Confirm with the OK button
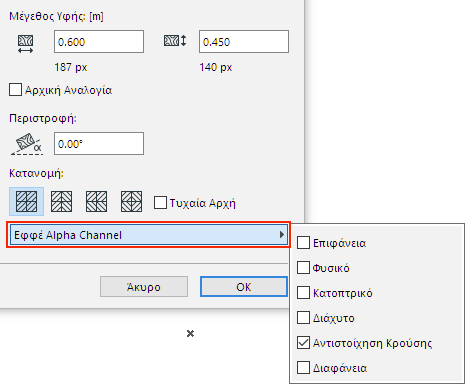 [244, 287]
